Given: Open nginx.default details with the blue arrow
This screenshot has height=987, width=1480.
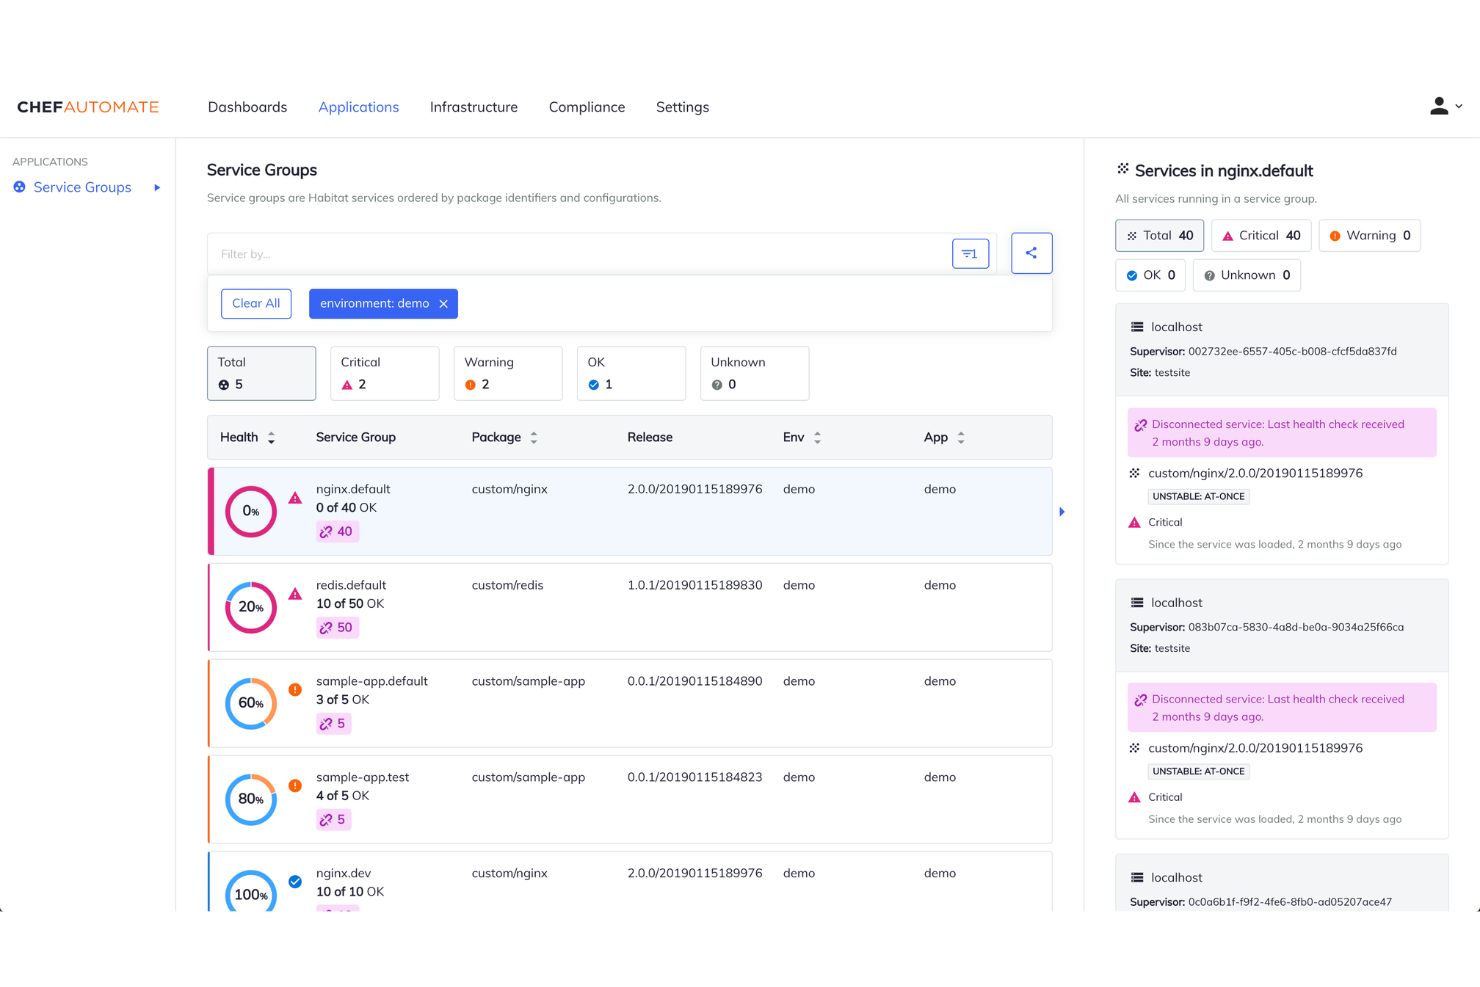Looking at the screenshot, I should 1062,511.
